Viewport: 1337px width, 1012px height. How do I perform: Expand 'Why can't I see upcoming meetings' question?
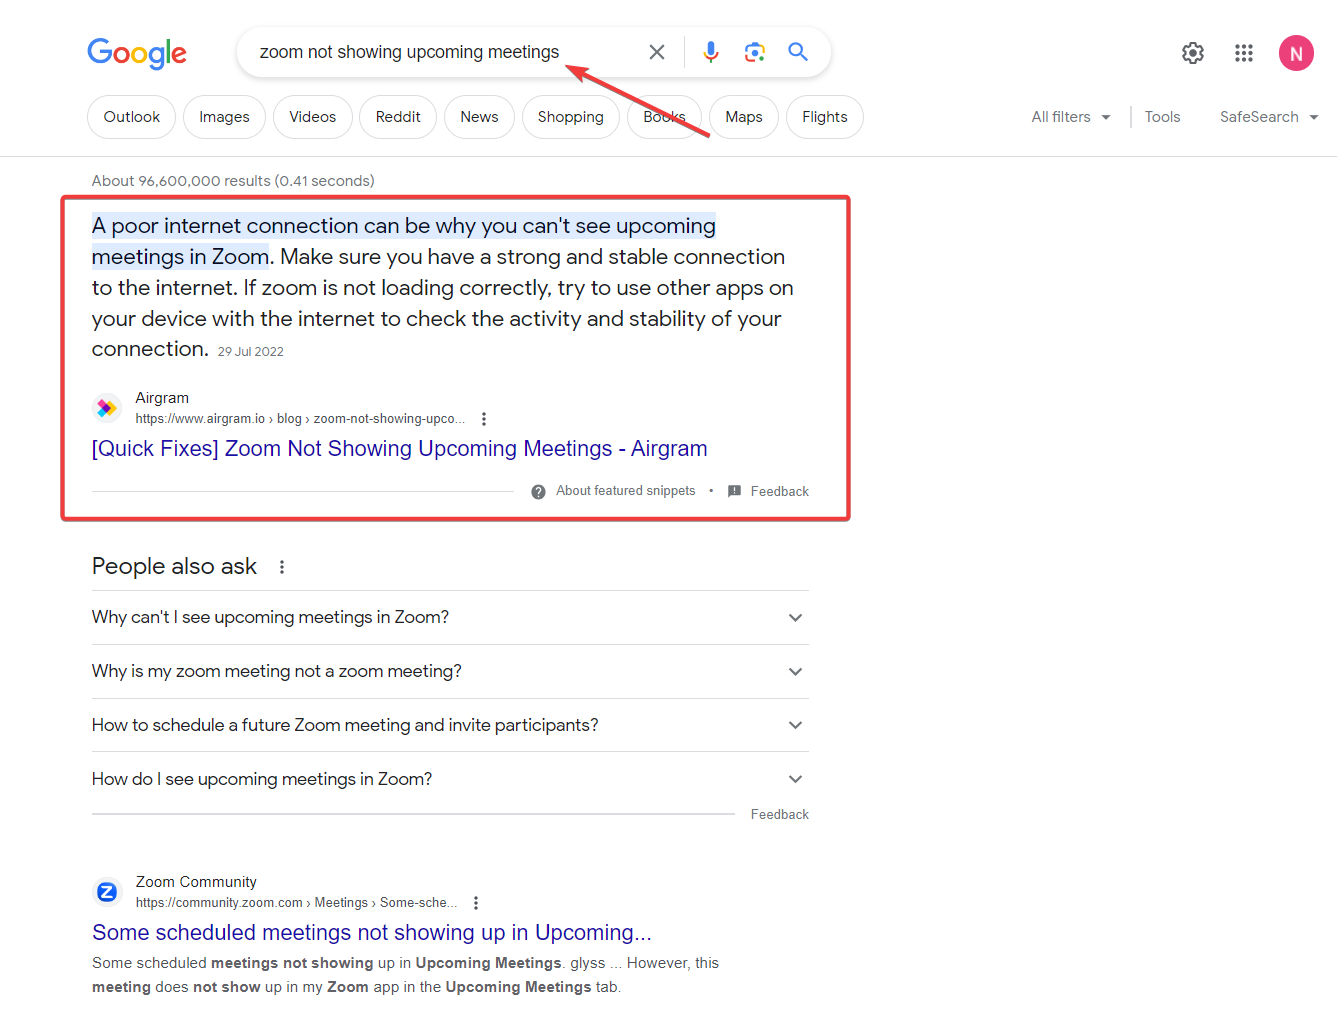[x=450, y=618]
